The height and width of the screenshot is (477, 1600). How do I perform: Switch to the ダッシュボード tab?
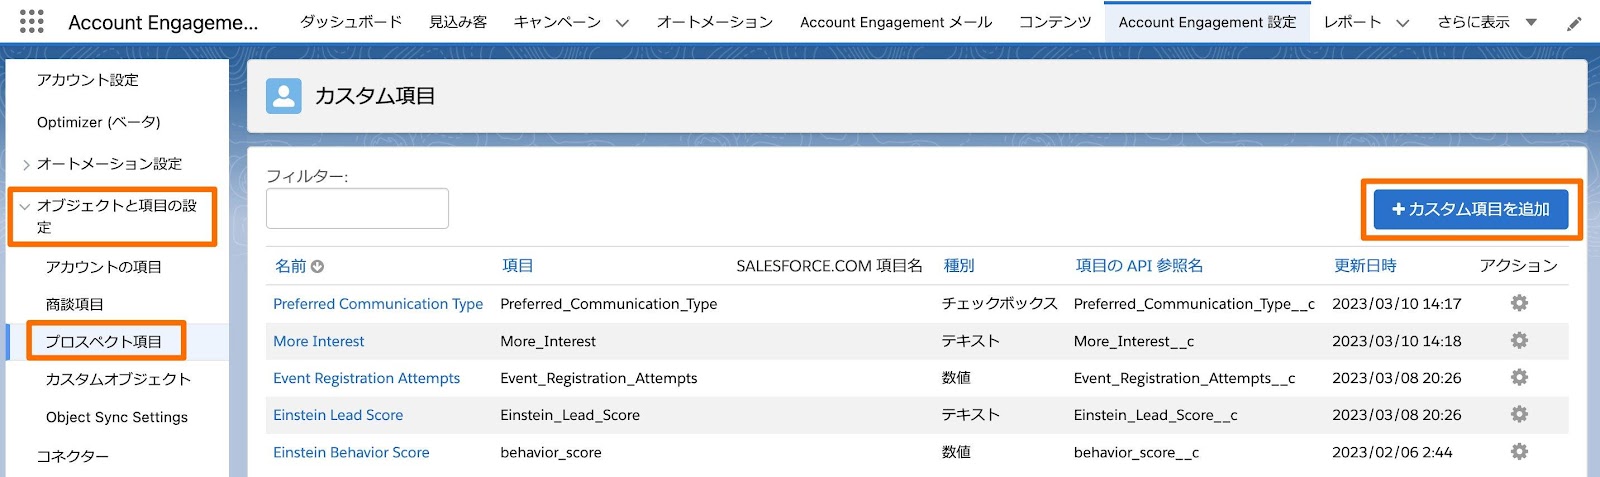point(350,22)
